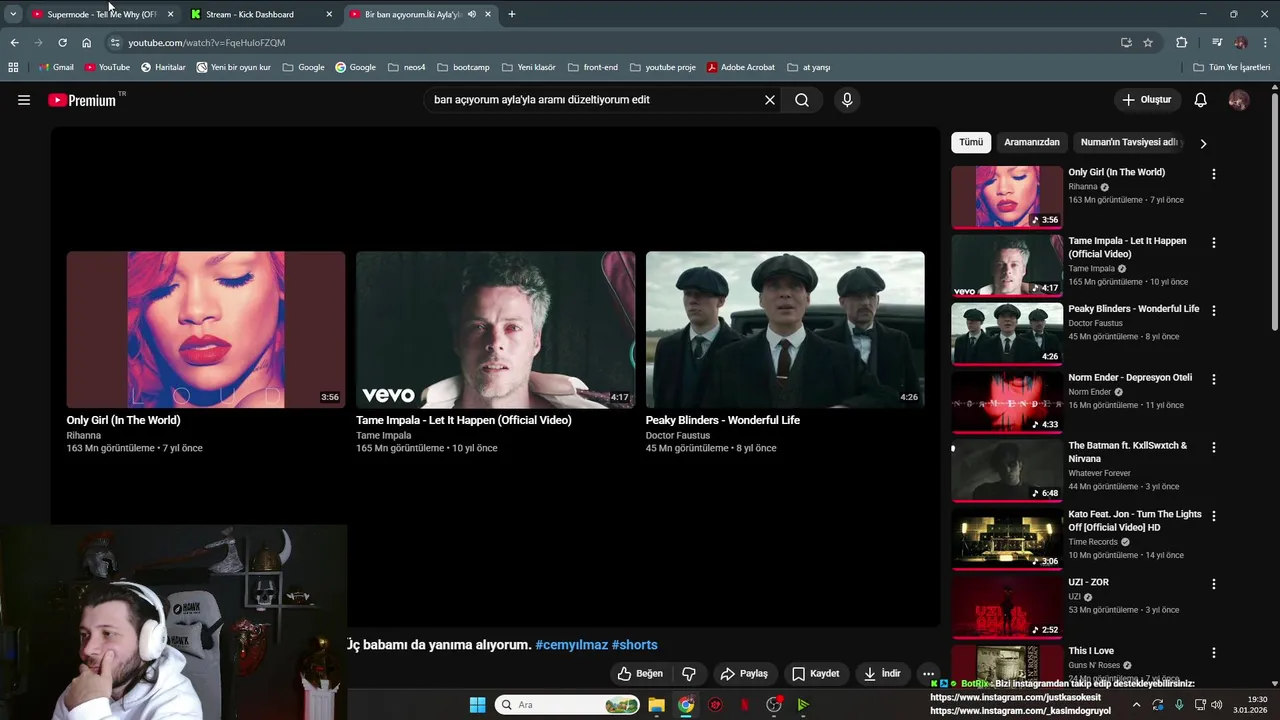Open the YouTube hamburger guide menu
Image resolution: width=1280 pixels, height=720 pixels.
click(24, 100)
